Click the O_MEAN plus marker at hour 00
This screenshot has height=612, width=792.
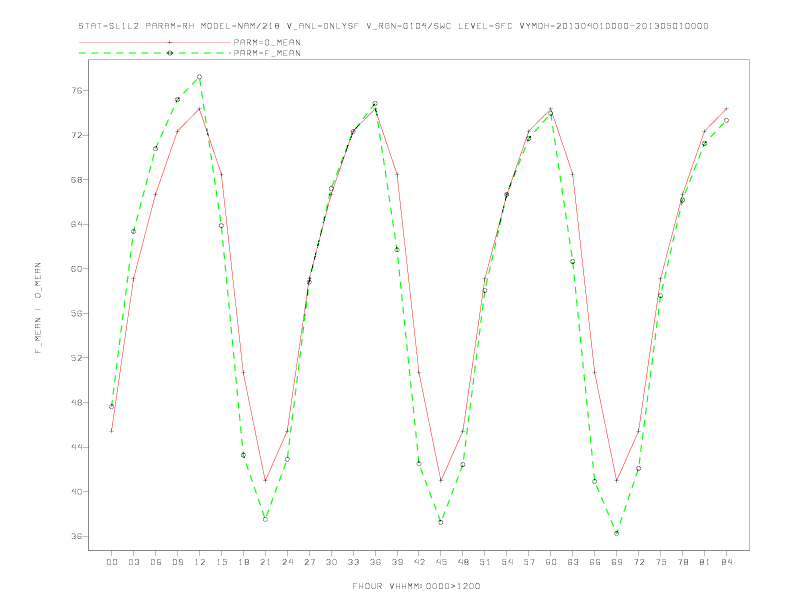pyautogui.click(x=112, y=431)
